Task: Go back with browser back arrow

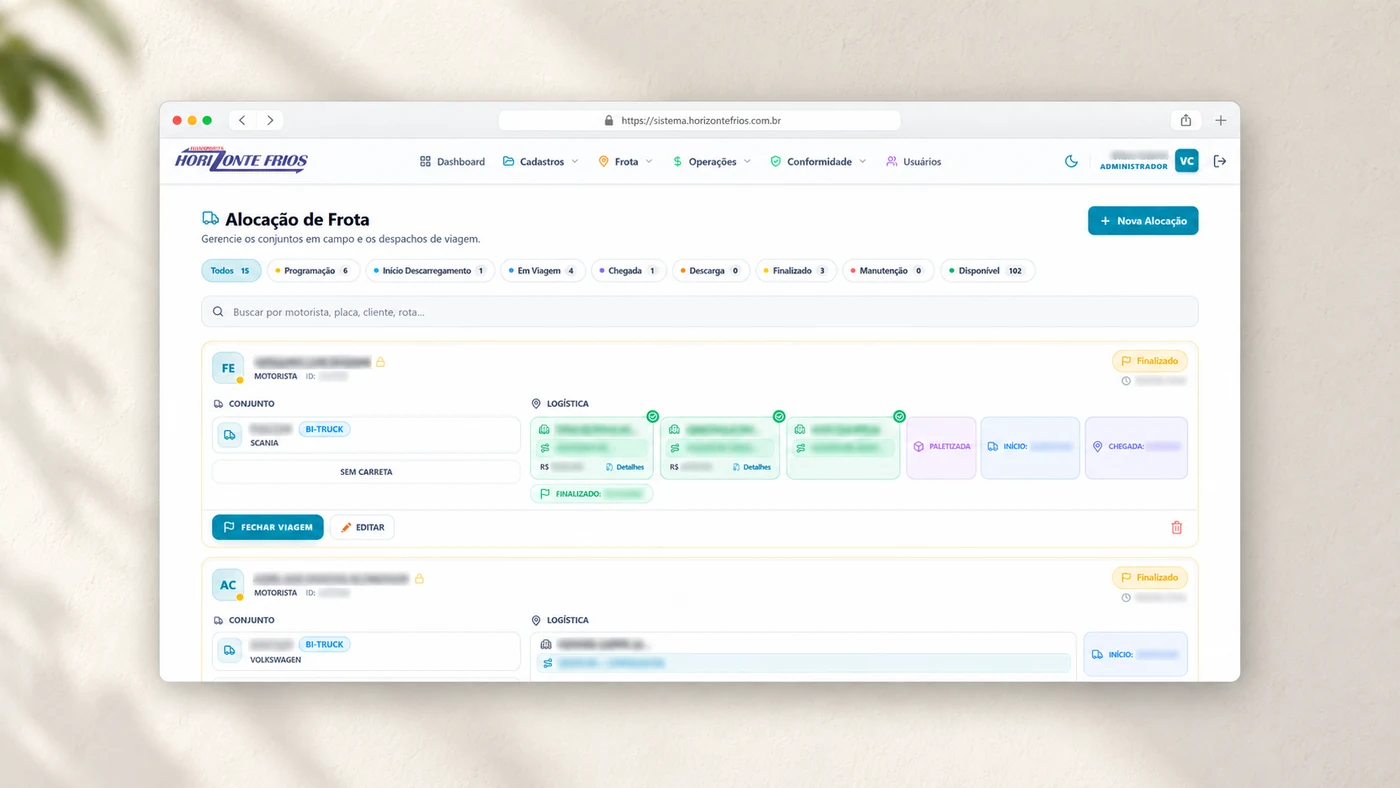Action: (x=242, y=120)
